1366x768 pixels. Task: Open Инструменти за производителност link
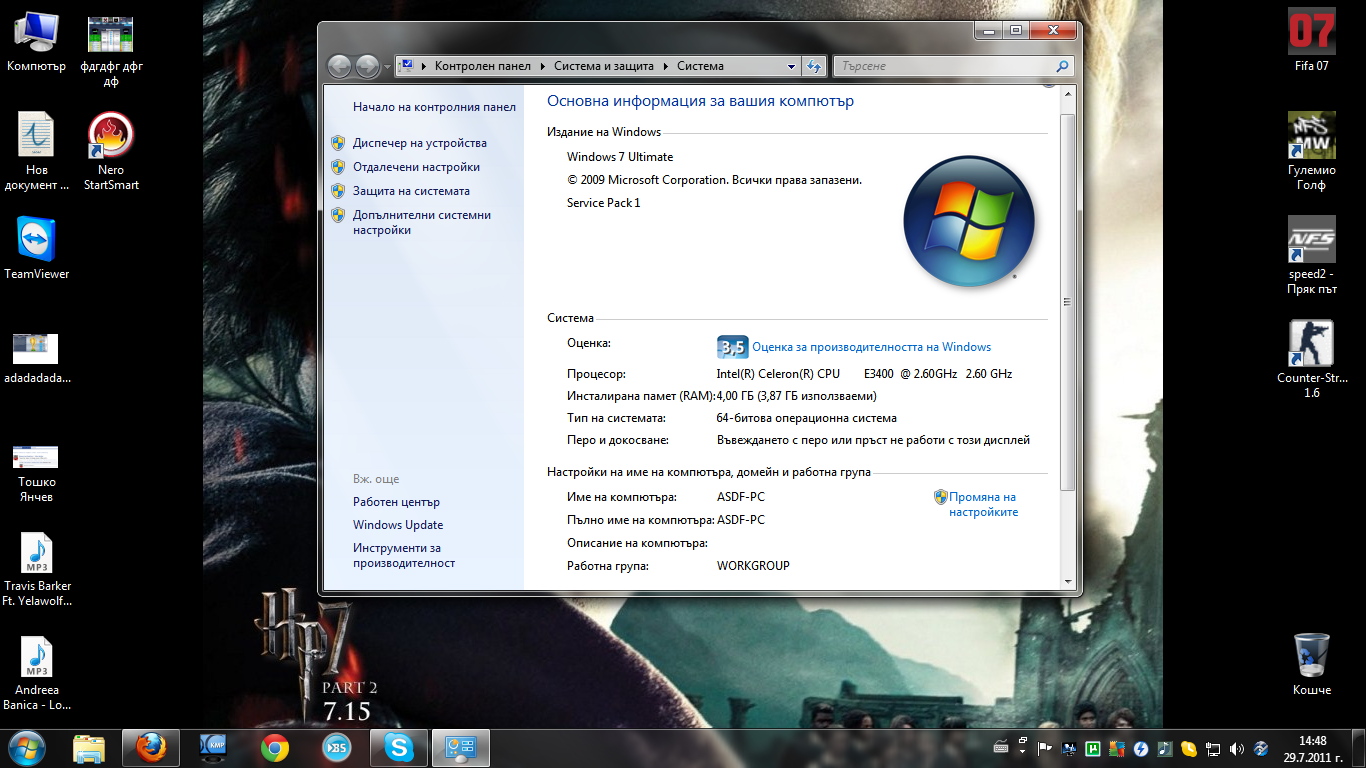coord(404,555)
